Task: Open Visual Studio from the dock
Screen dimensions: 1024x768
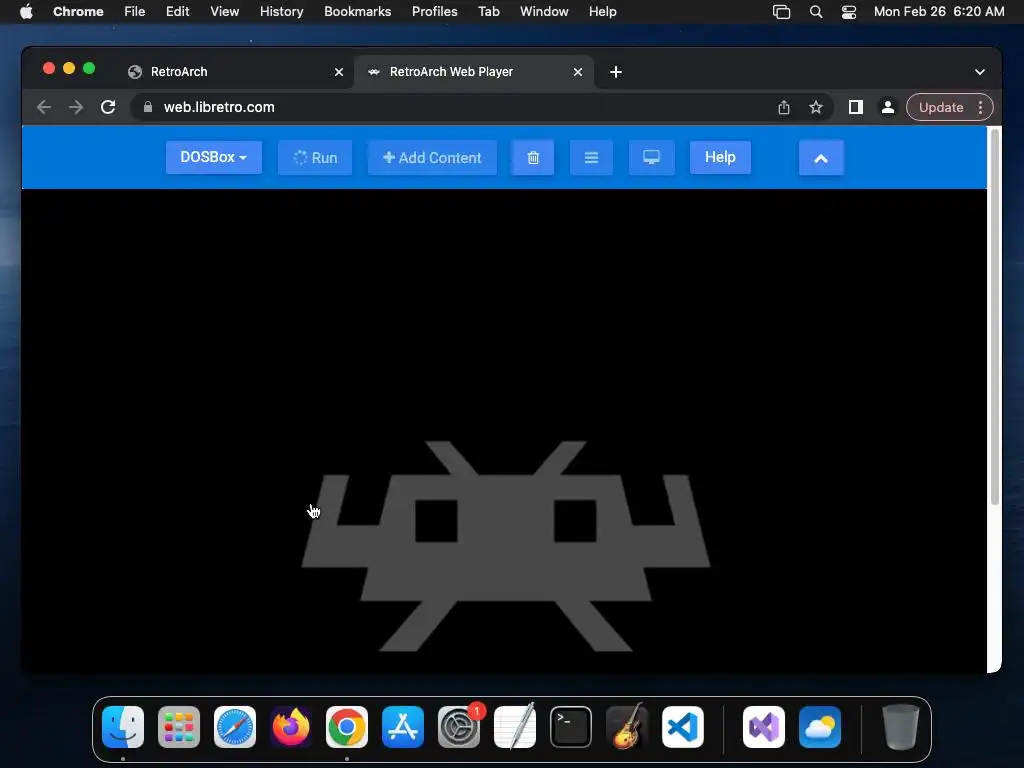Action: pos(764,727)
